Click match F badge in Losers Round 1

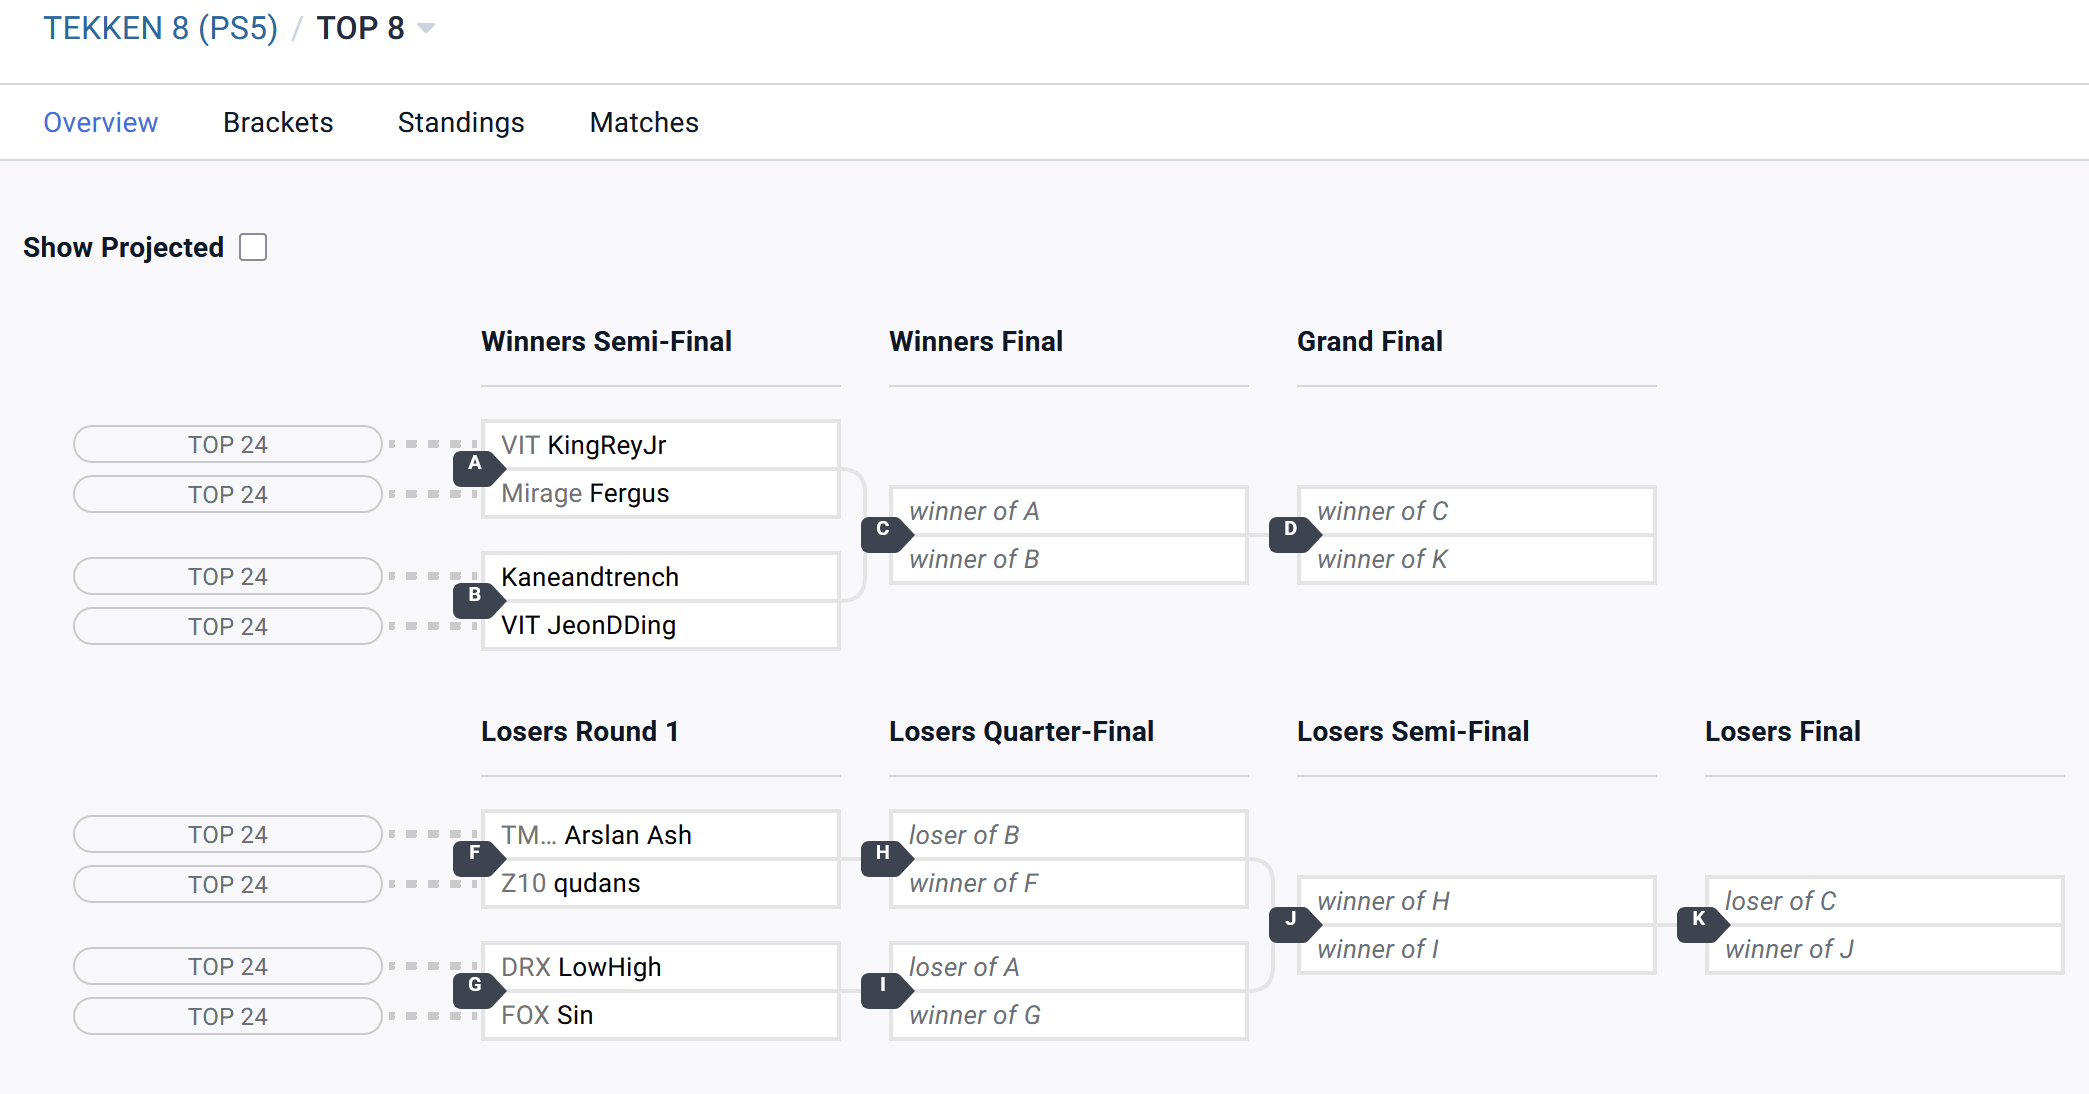tap(476, 855)
